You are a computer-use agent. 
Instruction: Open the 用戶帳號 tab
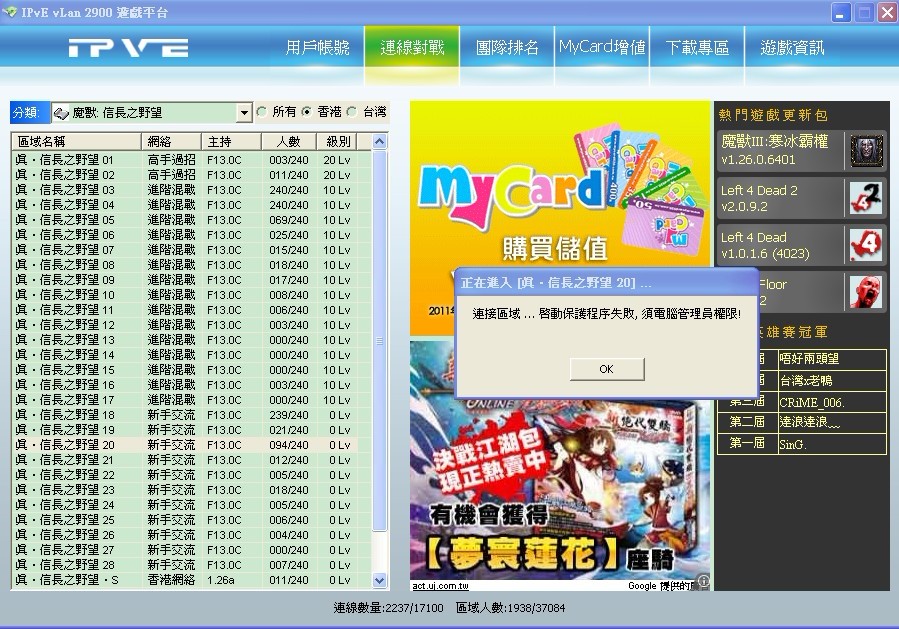click(x=317, y=48)
